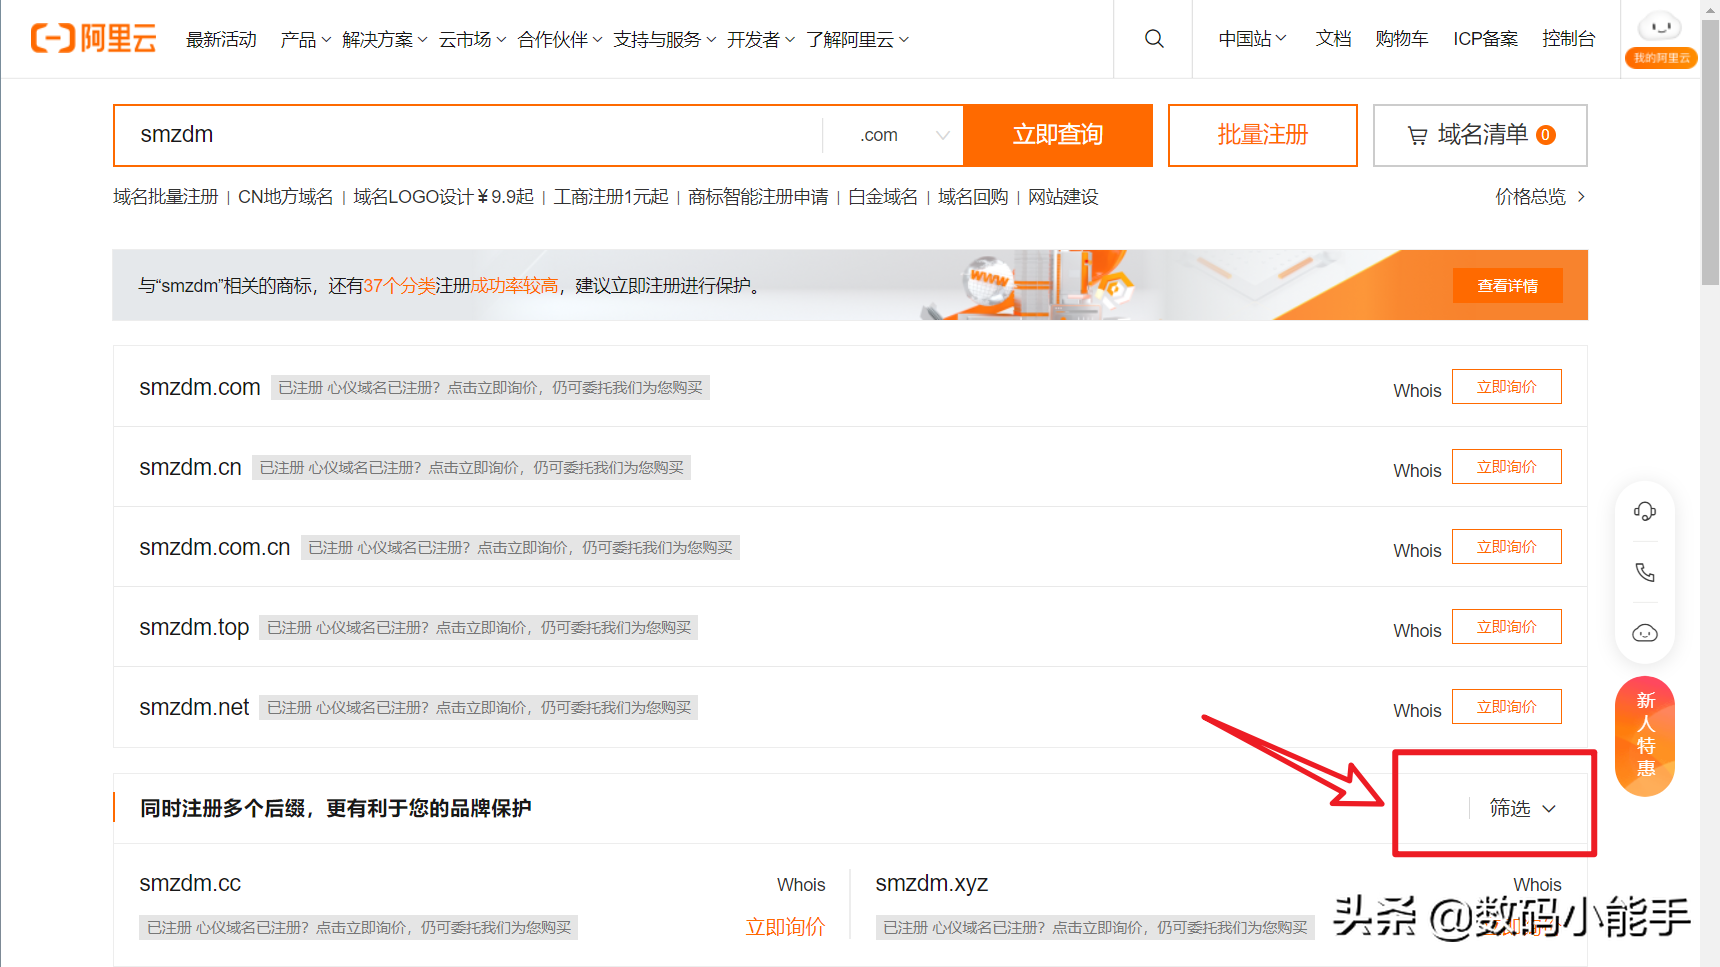Expand the 解决方案 menu
Viewport: 1720px width, 967px height.
pyautogui.click(x=385, y=40)
